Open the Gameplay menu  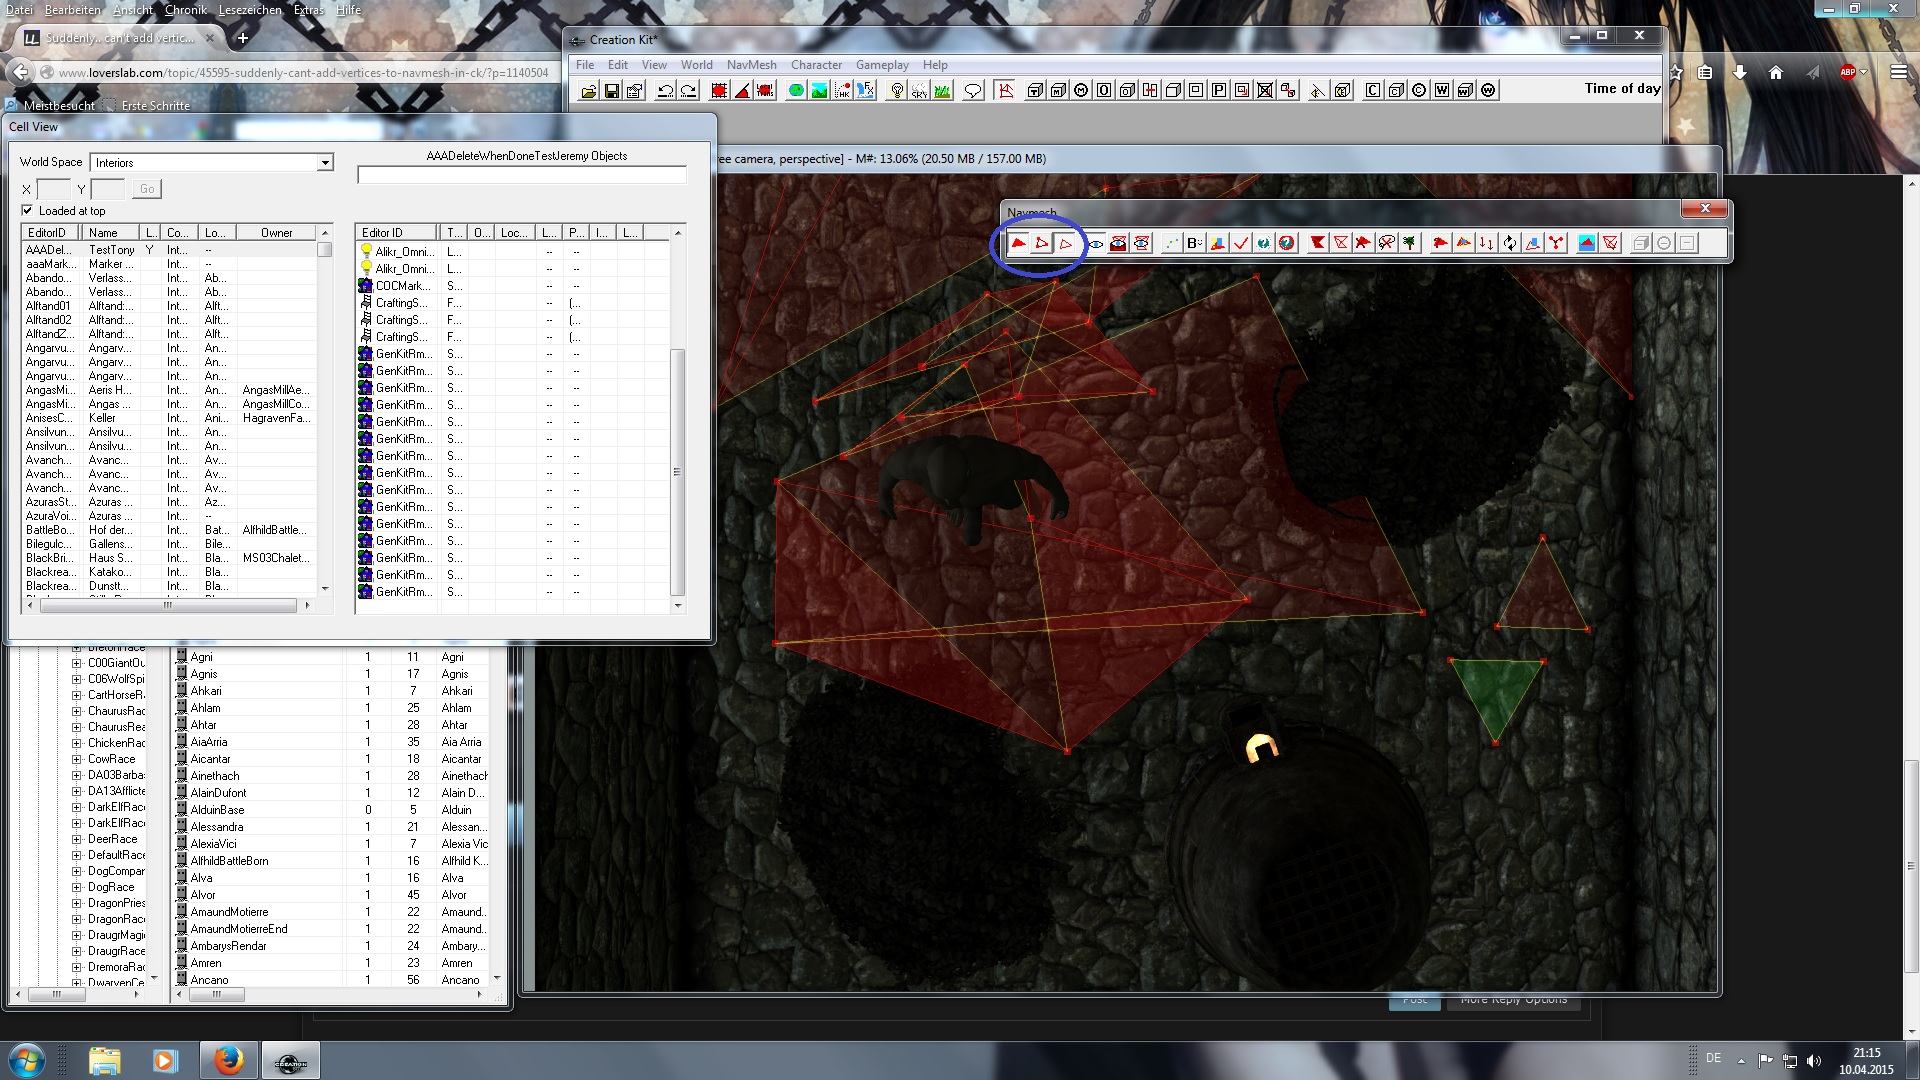[x=882, y=65]
